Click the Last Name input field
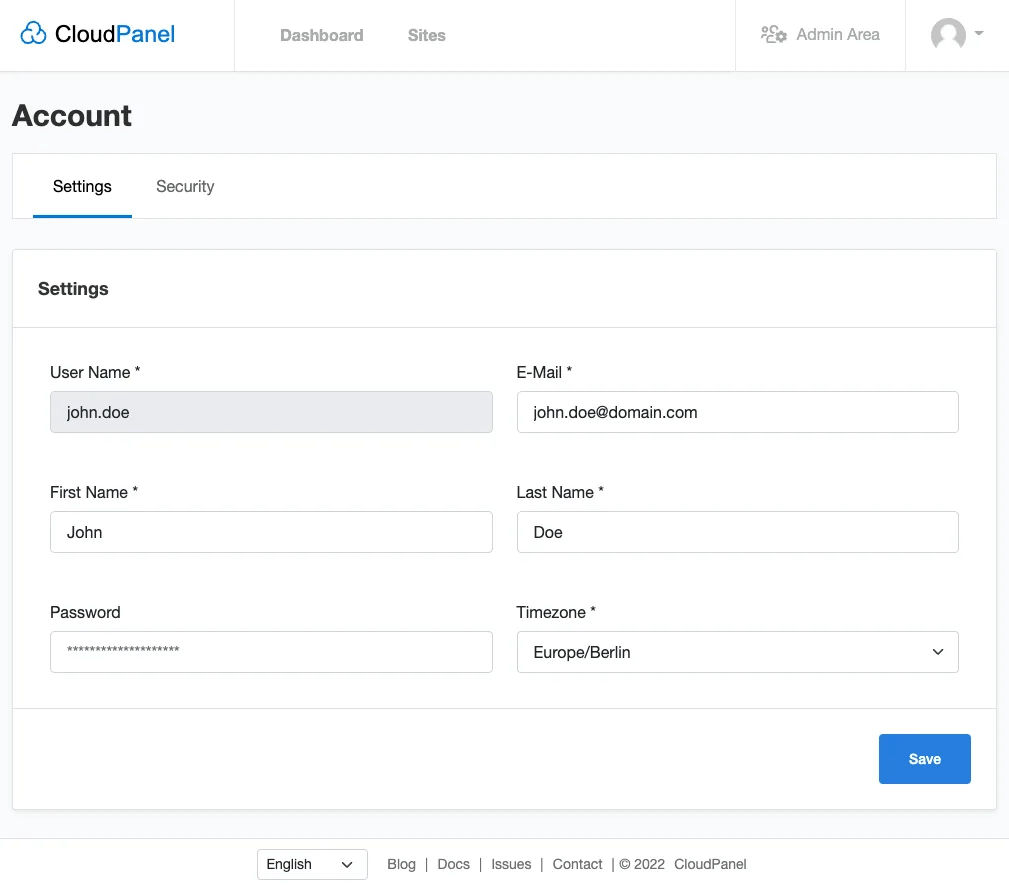 (x=737, y=532)
